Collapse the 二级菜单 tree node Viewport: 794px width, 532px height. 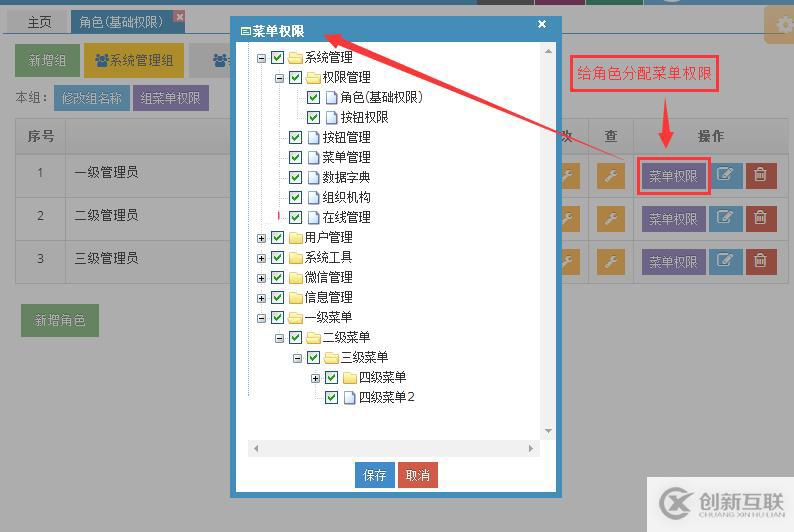point(280,338)
